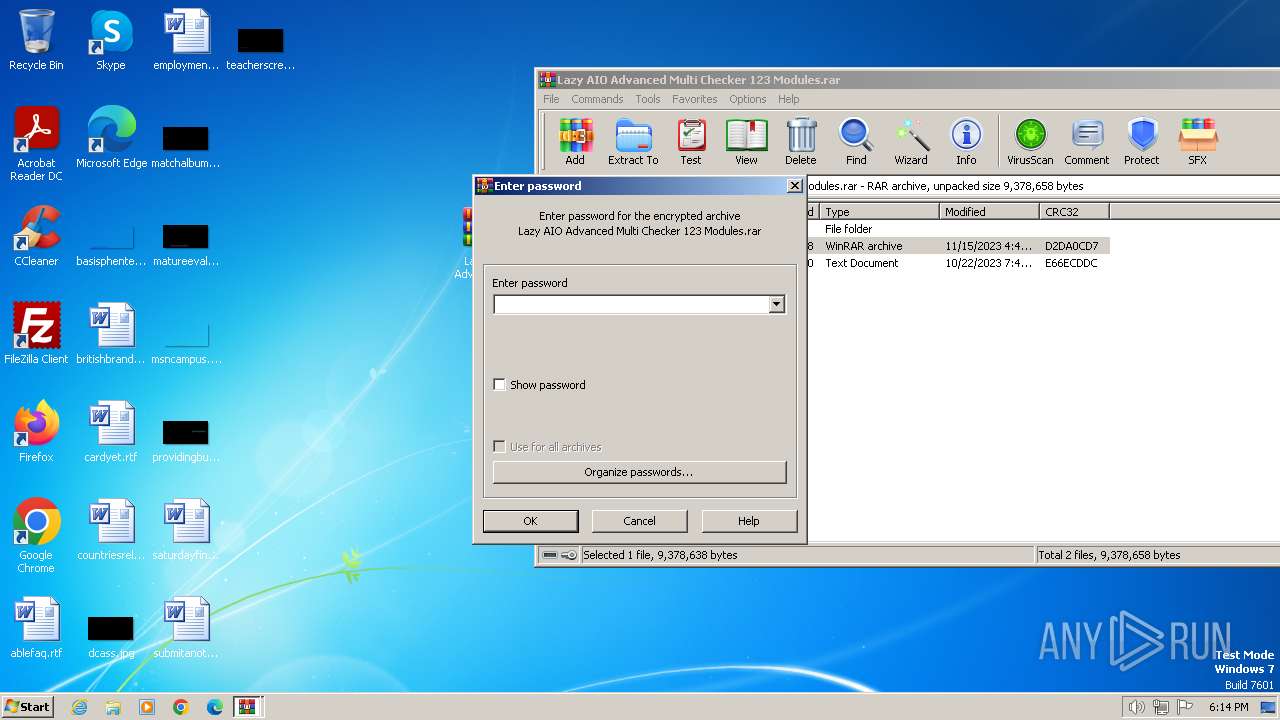
Task: Select the cardyet.rtf document icon
Action: pos(111,432)
